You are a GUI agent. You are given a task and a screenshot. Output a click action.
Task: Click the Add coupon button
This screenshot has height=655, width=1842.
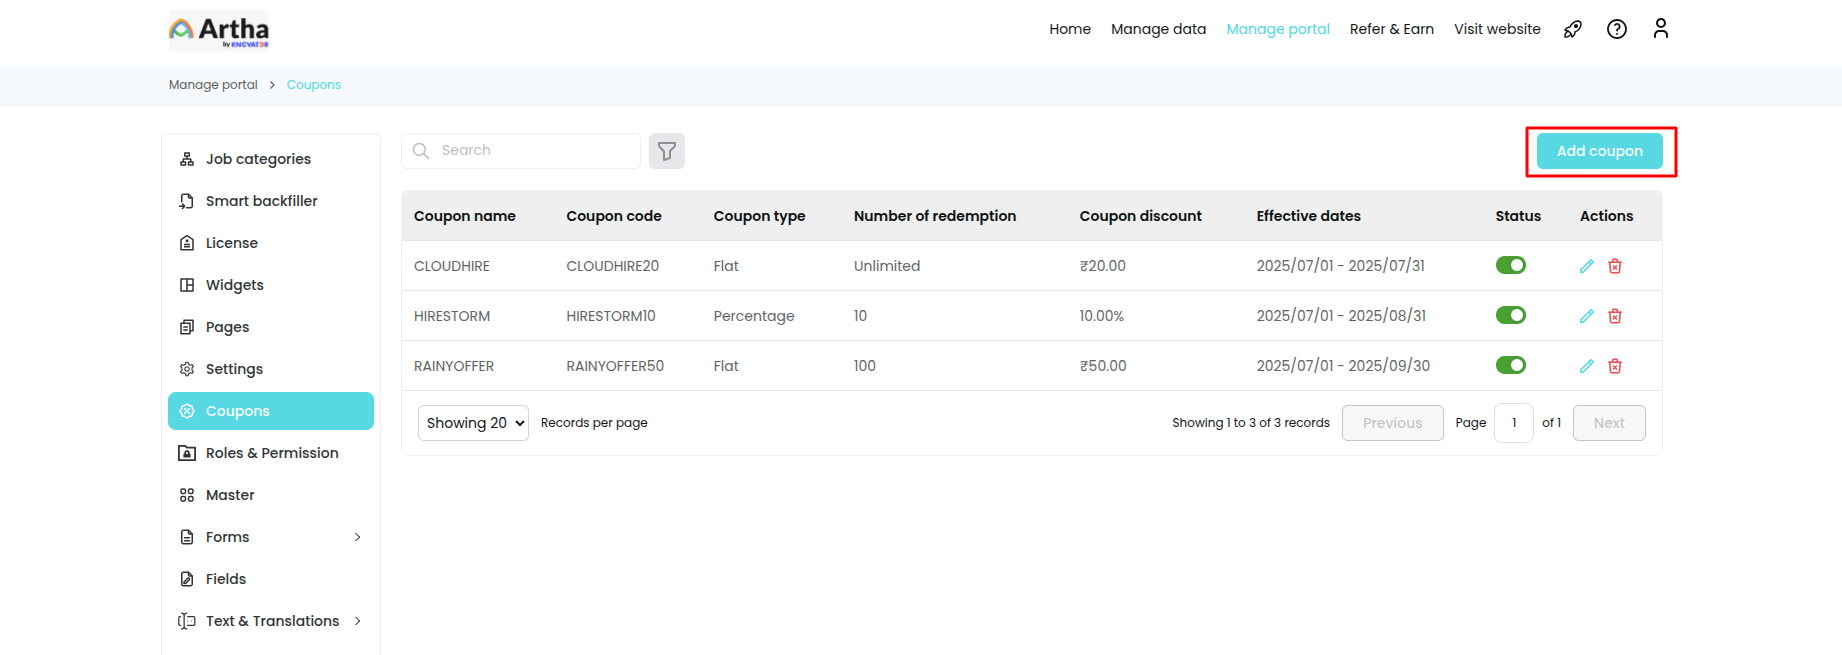[1599, 151]
